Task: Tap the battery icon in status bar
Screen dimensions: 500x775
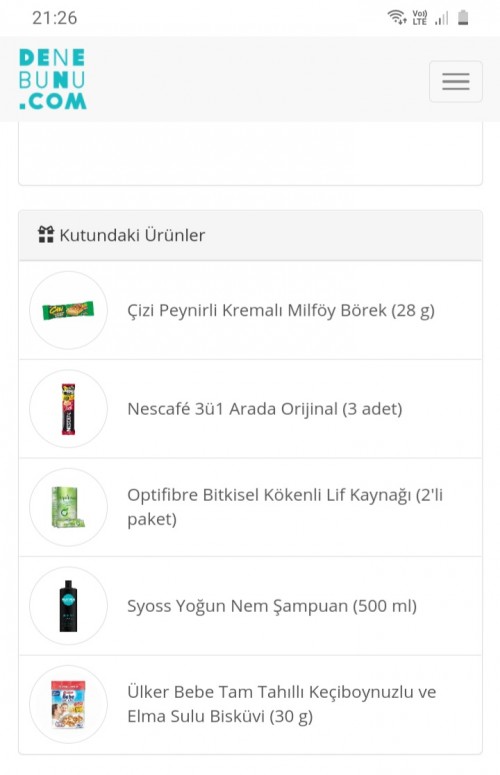Action: click(x=463, y=17)
